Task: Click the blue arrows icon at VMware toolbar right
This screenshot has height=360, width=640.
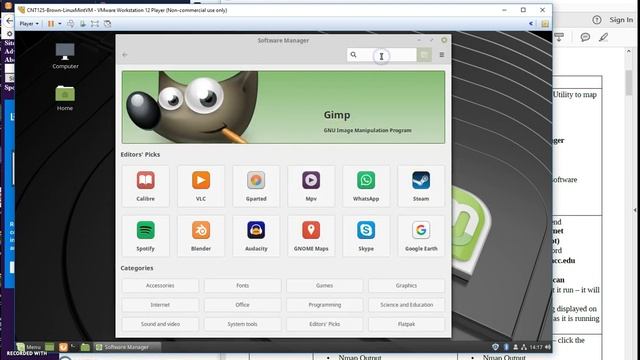Action: click(x=531, y=24)
